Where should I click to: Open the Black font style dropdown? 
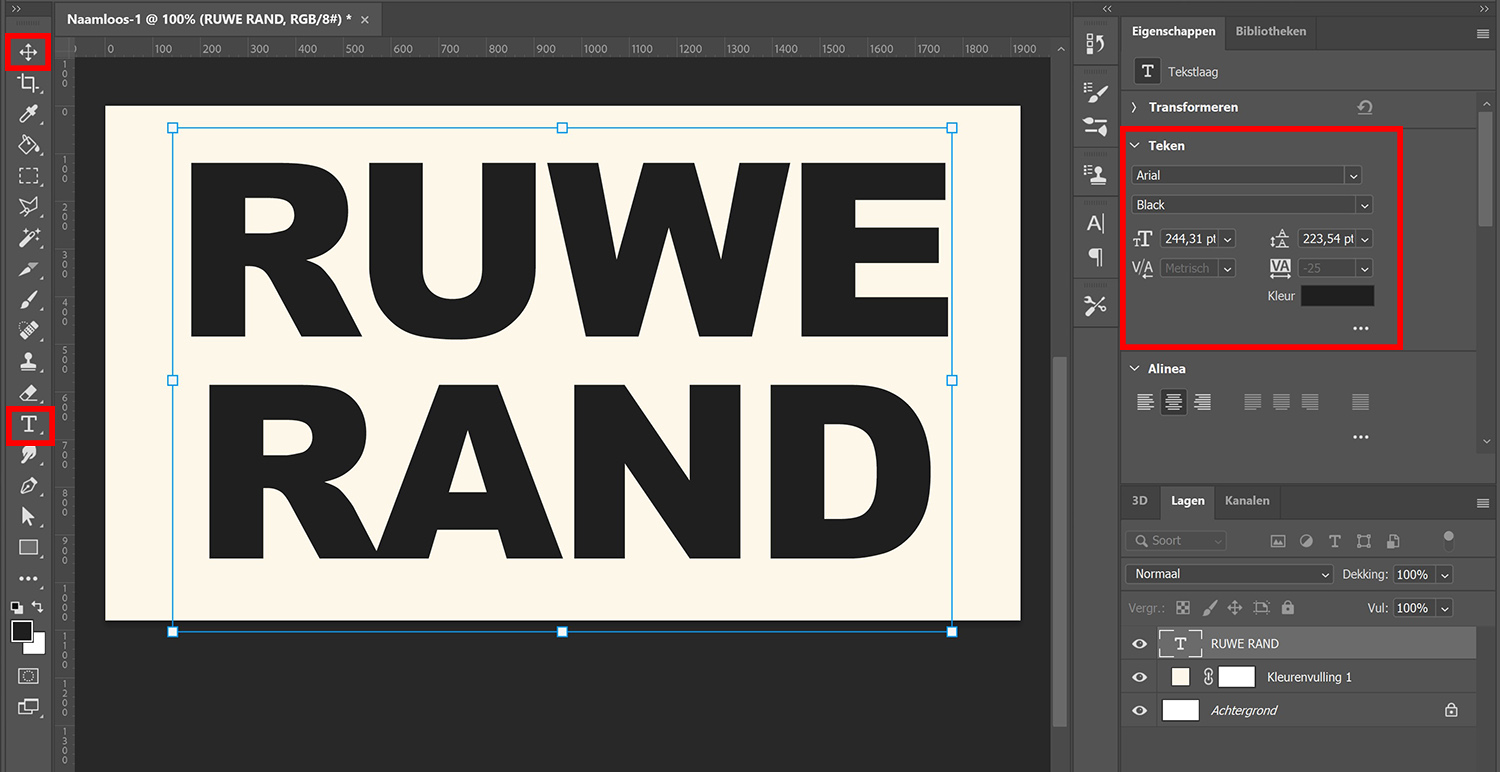pyautogui.click(x=1366, y=204)
